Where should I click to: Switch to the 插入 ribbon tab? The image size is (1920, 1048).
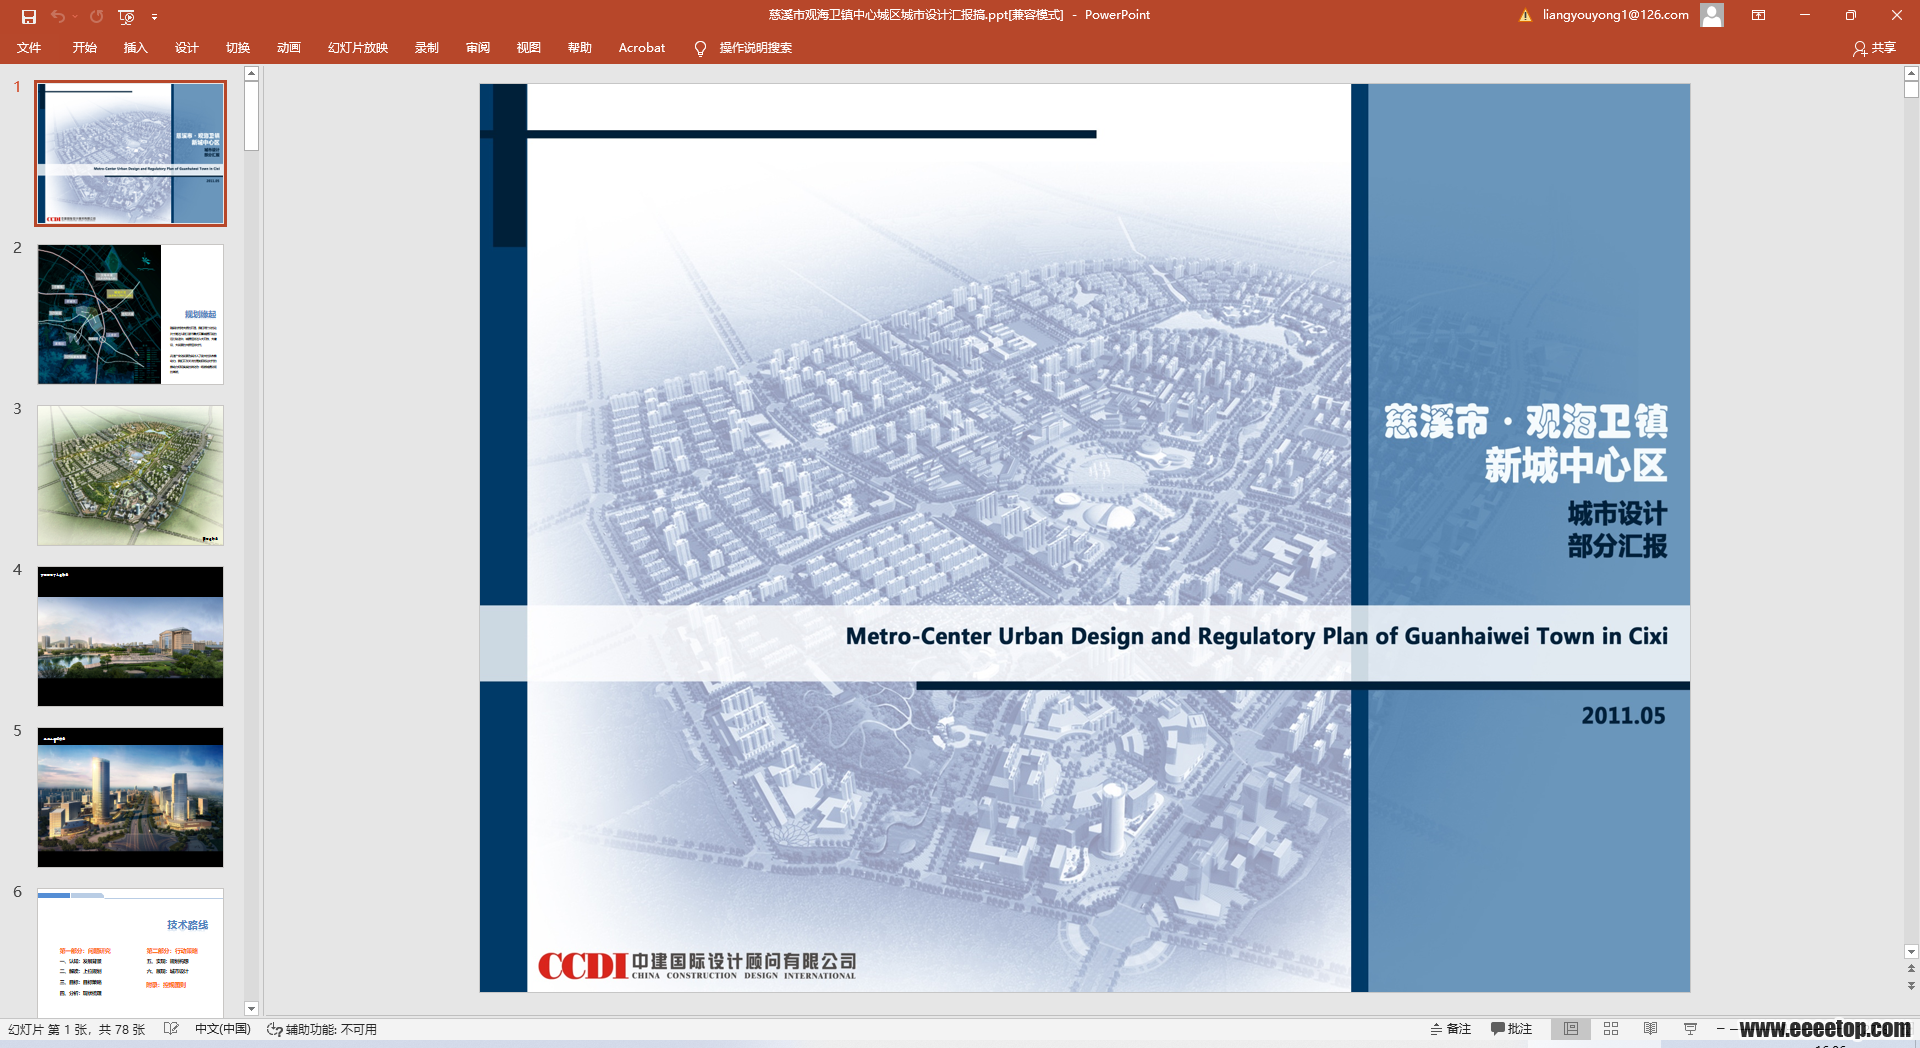click(x=135, y=47)
